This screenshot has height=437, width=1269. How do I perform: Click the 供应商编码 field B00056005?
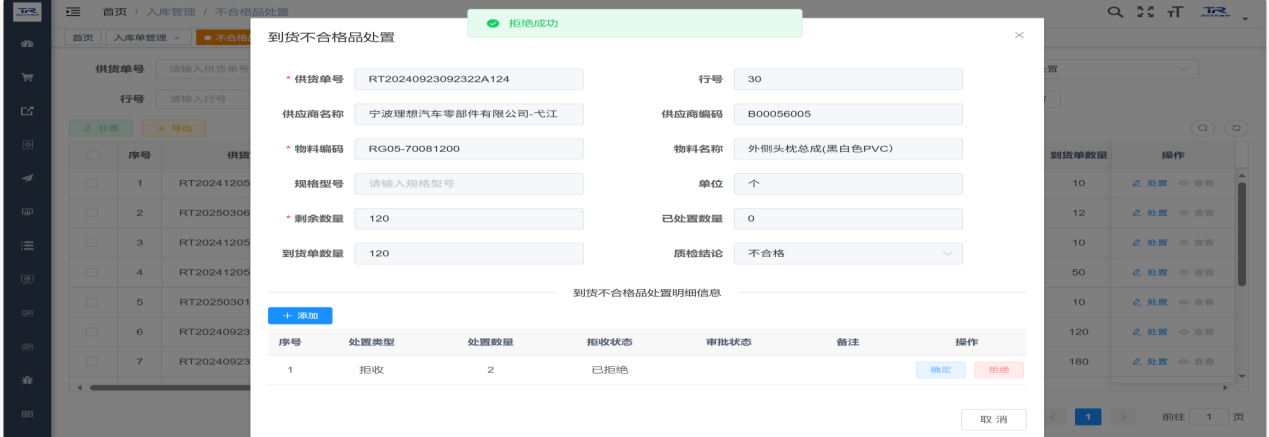pyautogui.click(x=848, y=114)
